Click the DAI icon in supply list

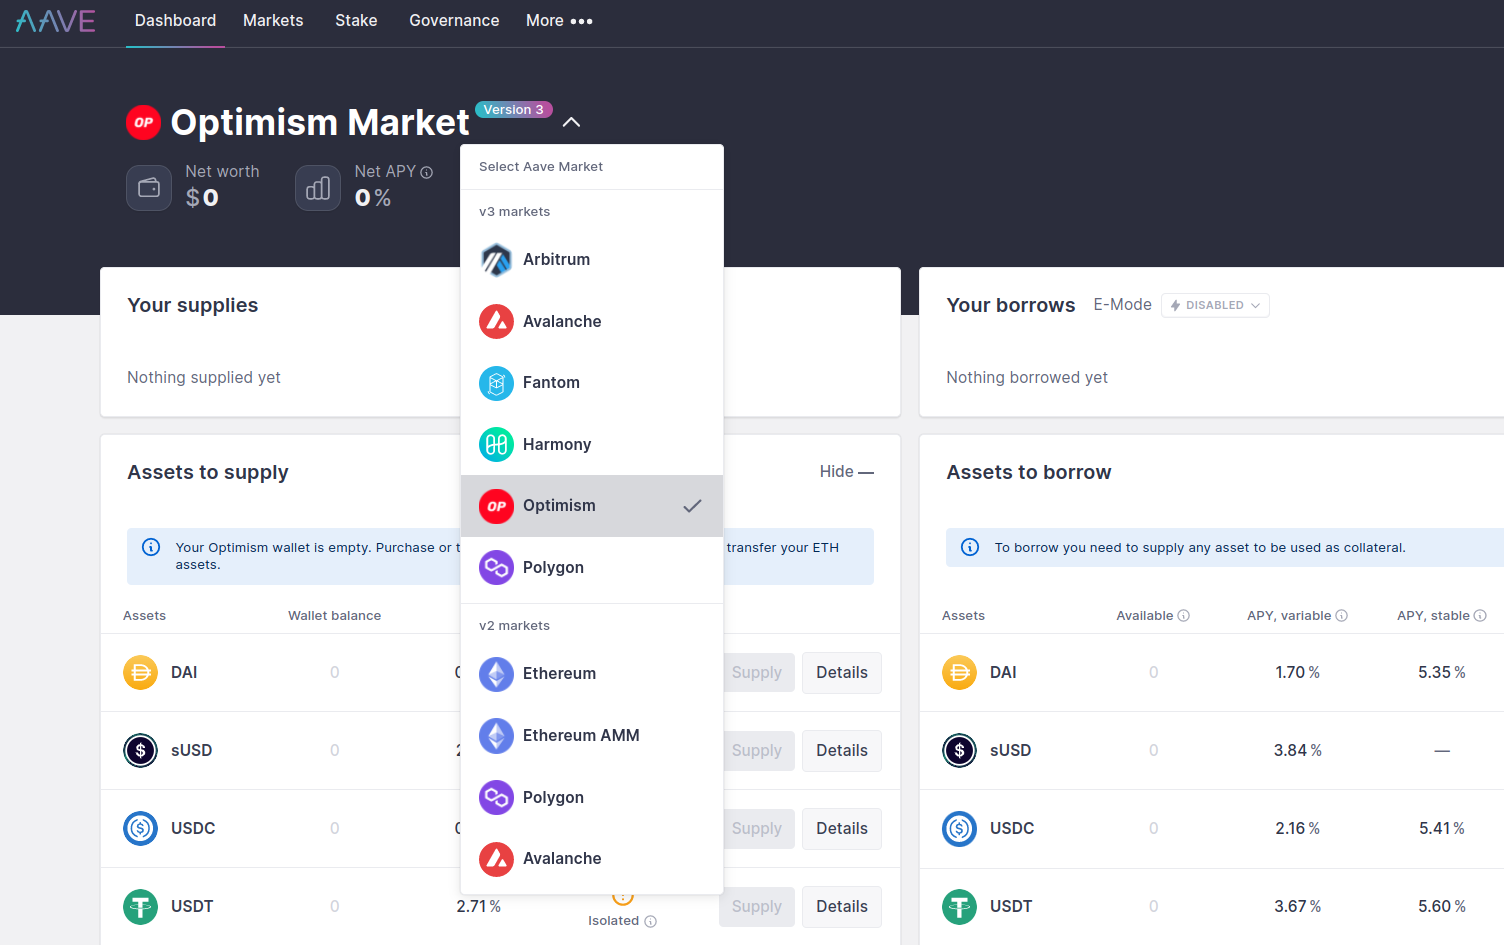point(140,673)
